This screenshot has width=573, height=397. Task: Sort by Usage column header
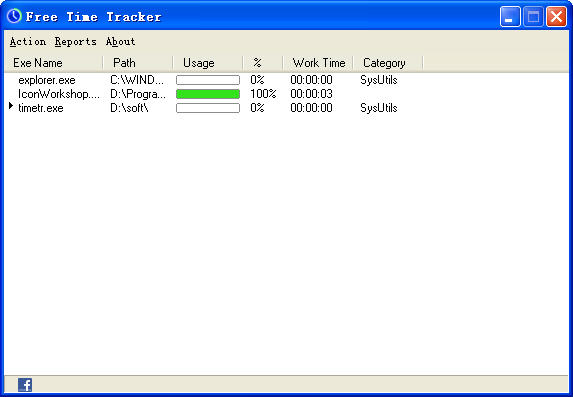(x=208, y=63)
